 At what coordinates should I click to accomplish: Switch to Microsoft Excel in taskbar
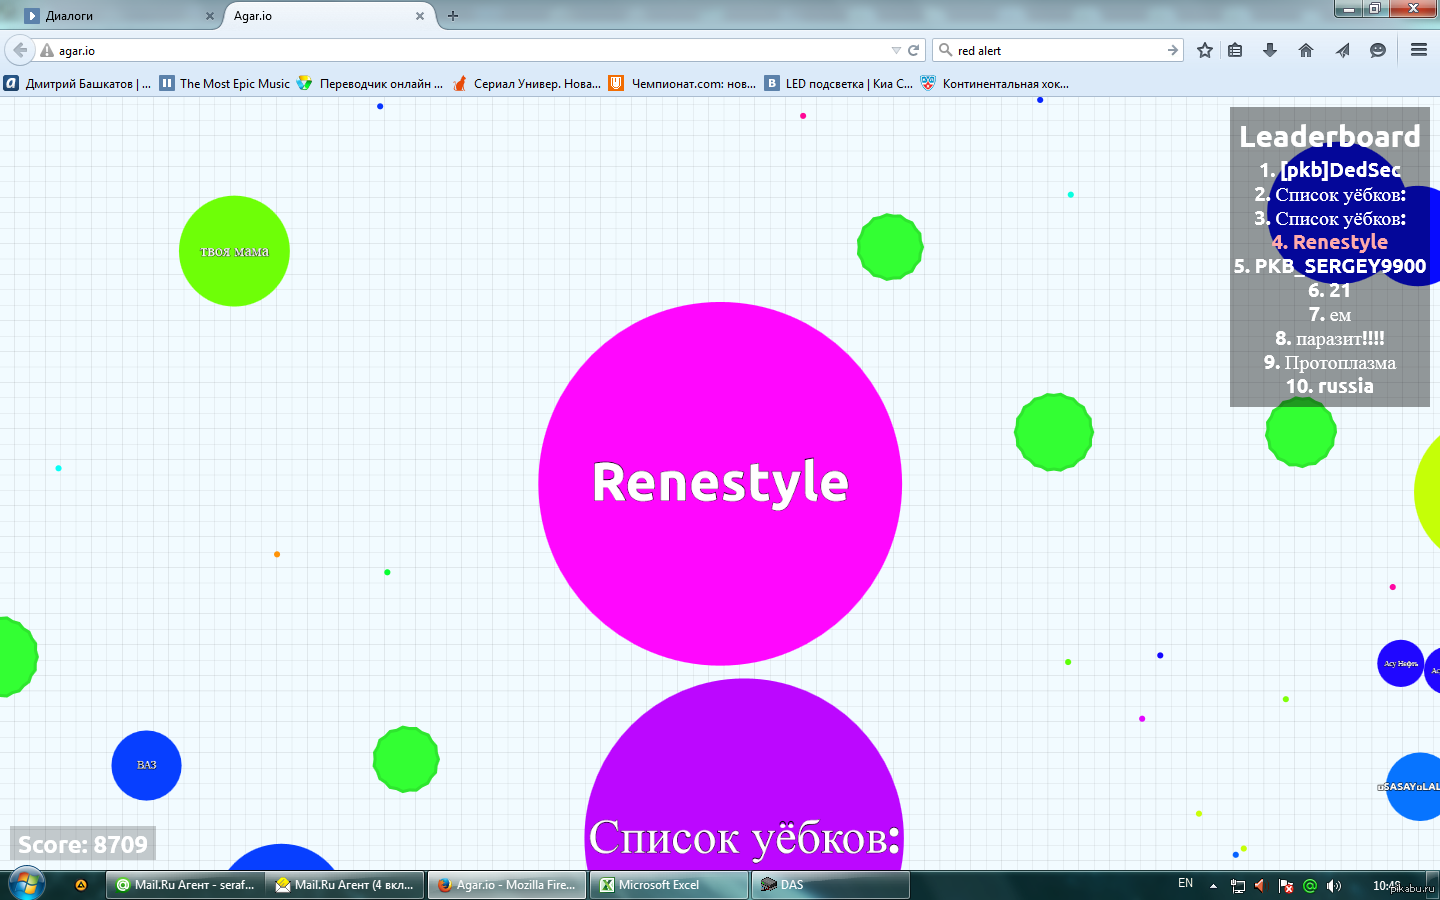pyautogui.click(x=668, y=885)
